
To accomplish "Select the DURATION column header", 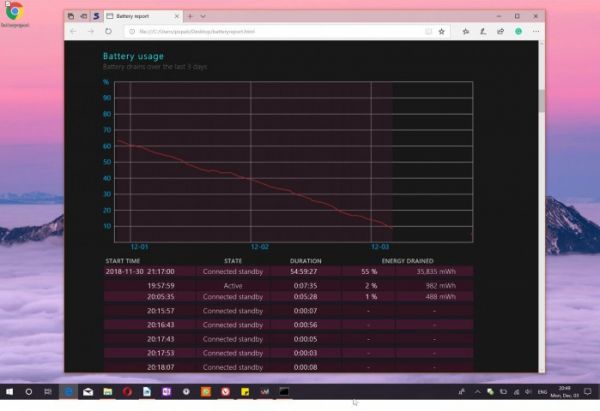I will [306, 261].
